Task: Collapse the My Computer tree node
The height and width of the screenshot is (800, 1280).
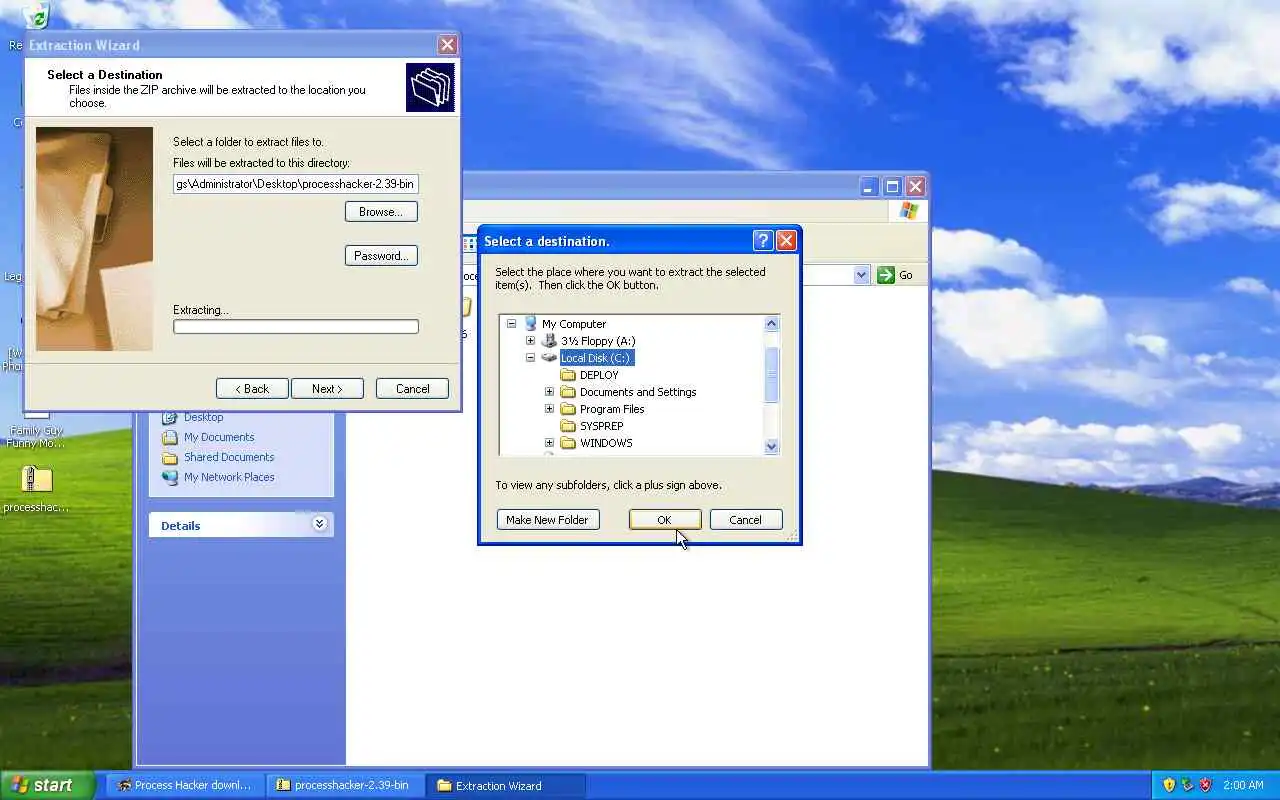Action: click(511, 324)
